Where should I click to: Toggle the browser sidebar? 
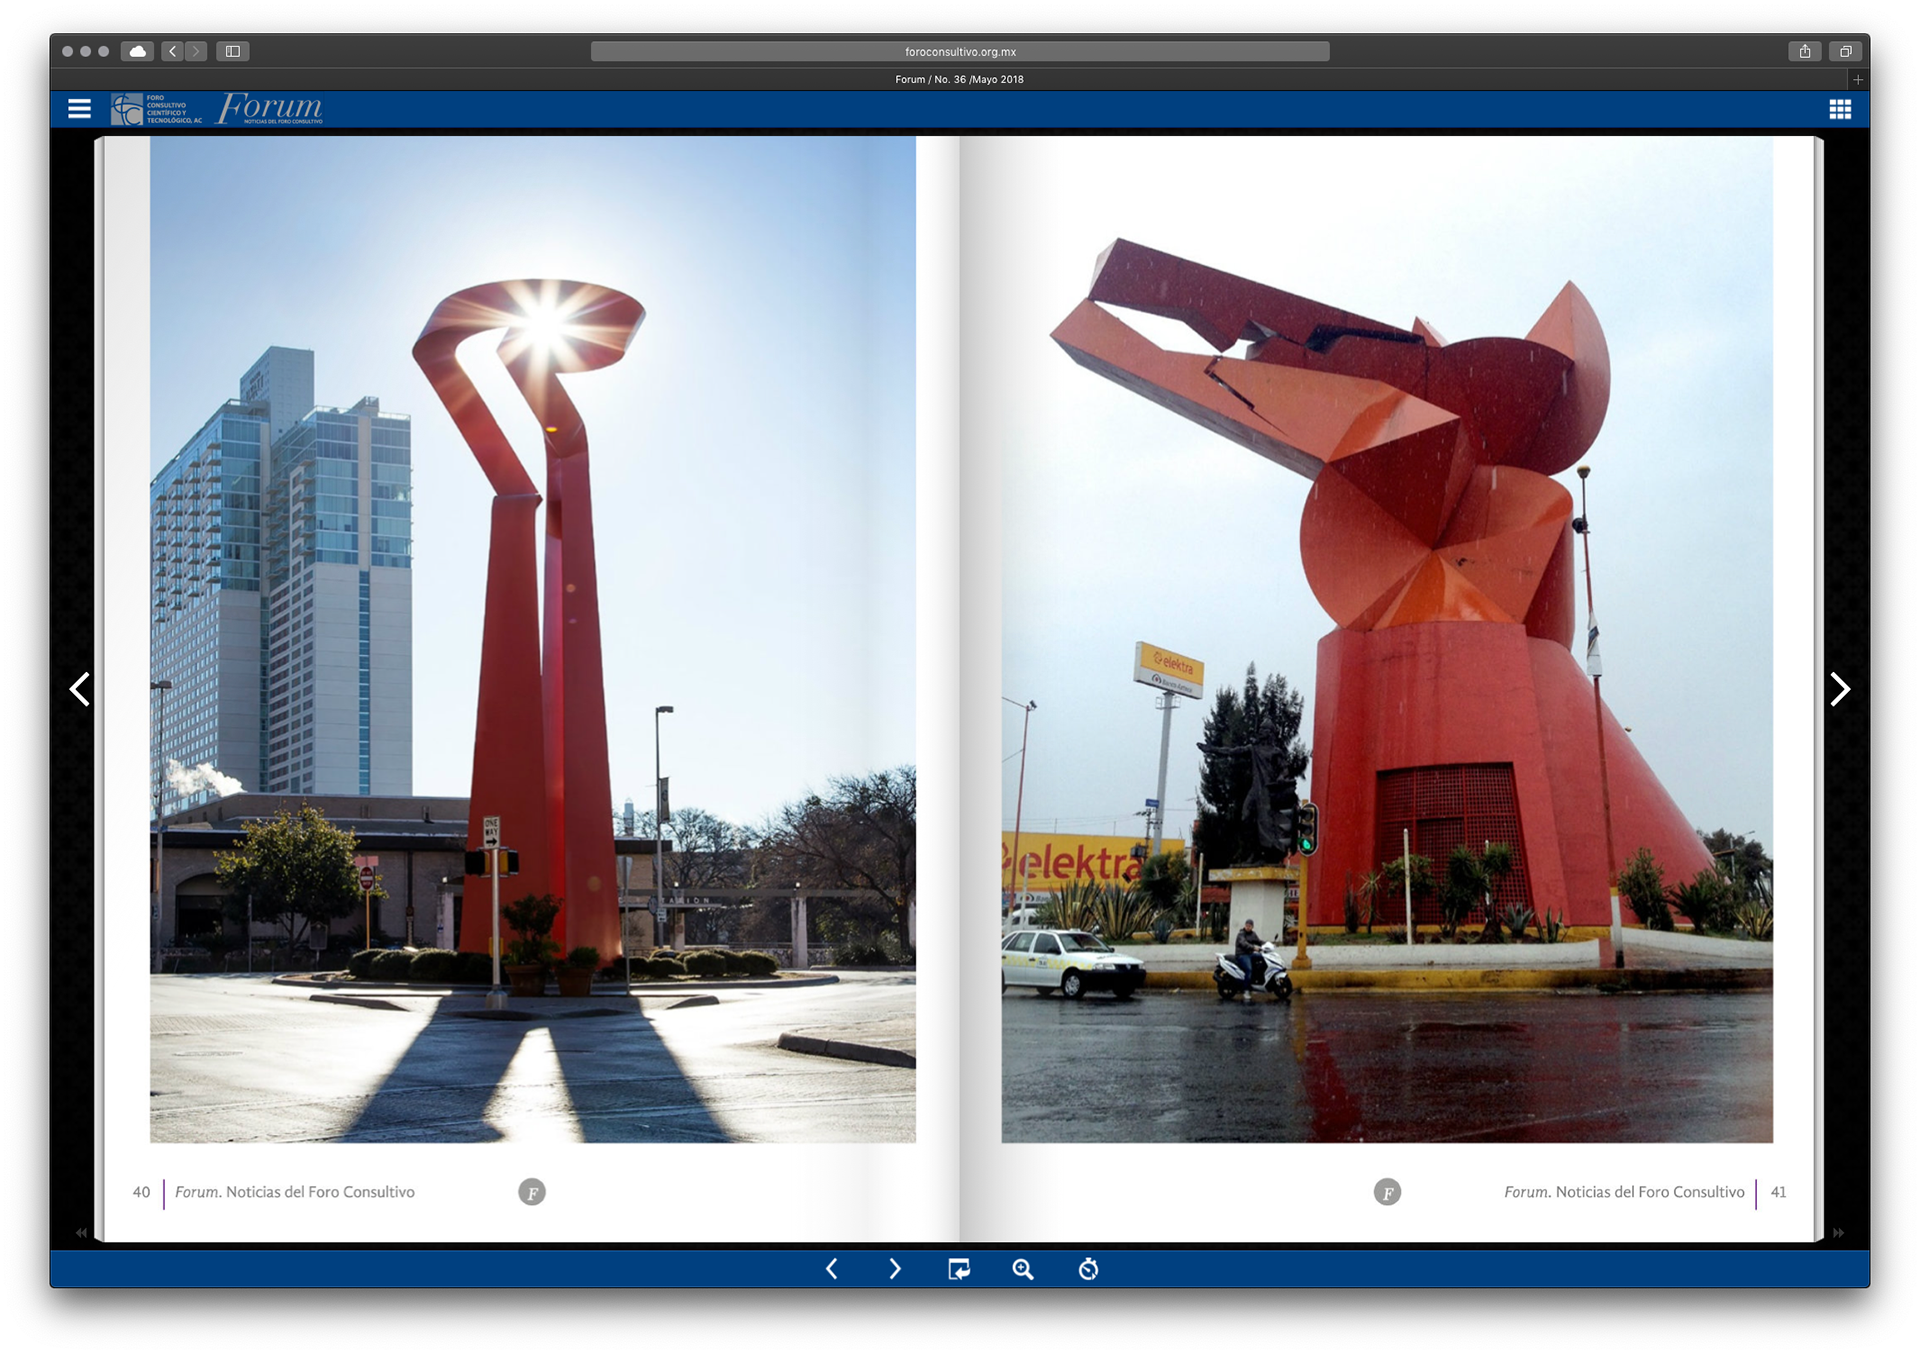[233, 51]
